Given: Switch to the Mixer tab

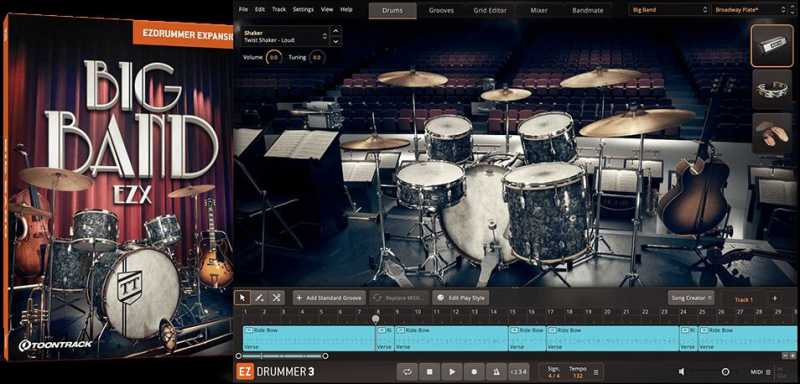Looking at the screenshot, I should [x=539, y=10].
